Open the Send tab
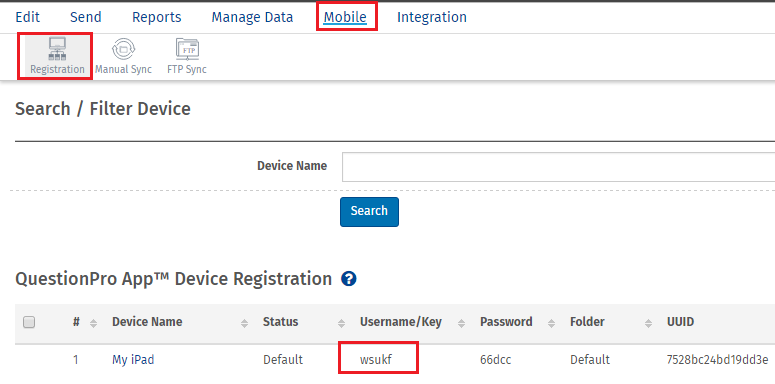775x384 pixels. [x=86, y=17]
